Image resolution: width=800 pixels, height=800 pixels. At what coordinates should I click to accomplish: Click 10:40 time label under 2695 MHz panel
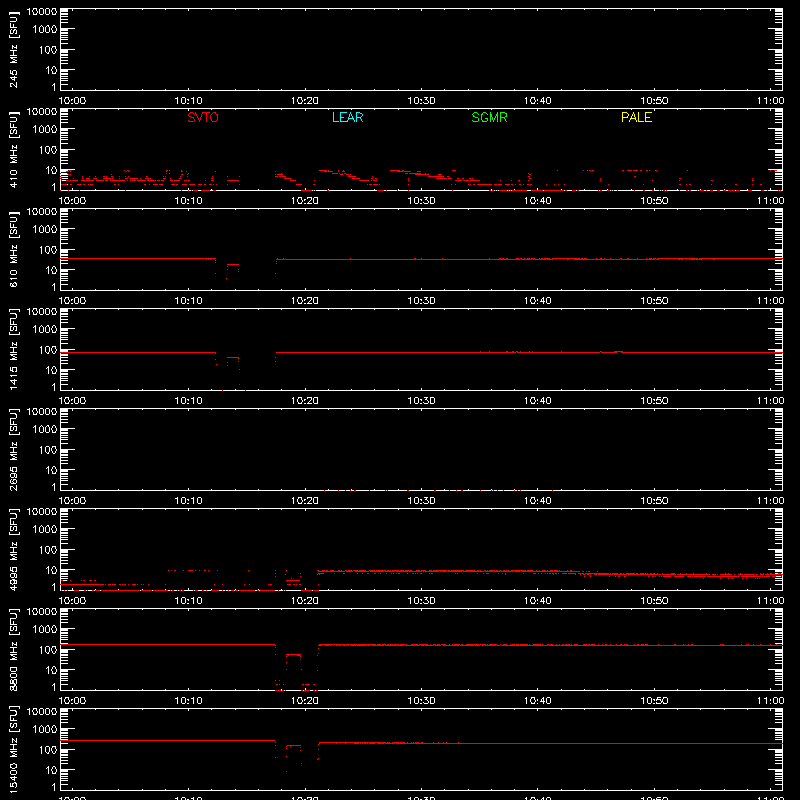tap(538, 501)
